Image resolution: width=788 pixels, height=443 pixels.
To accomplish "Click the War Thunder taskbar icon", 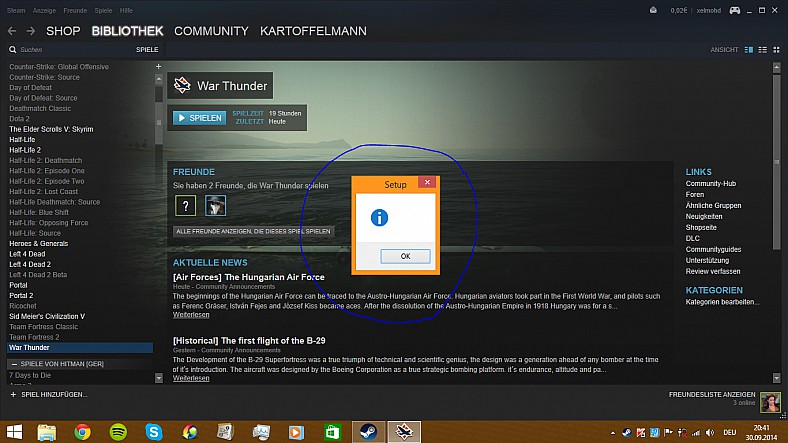I will point(404,432).
